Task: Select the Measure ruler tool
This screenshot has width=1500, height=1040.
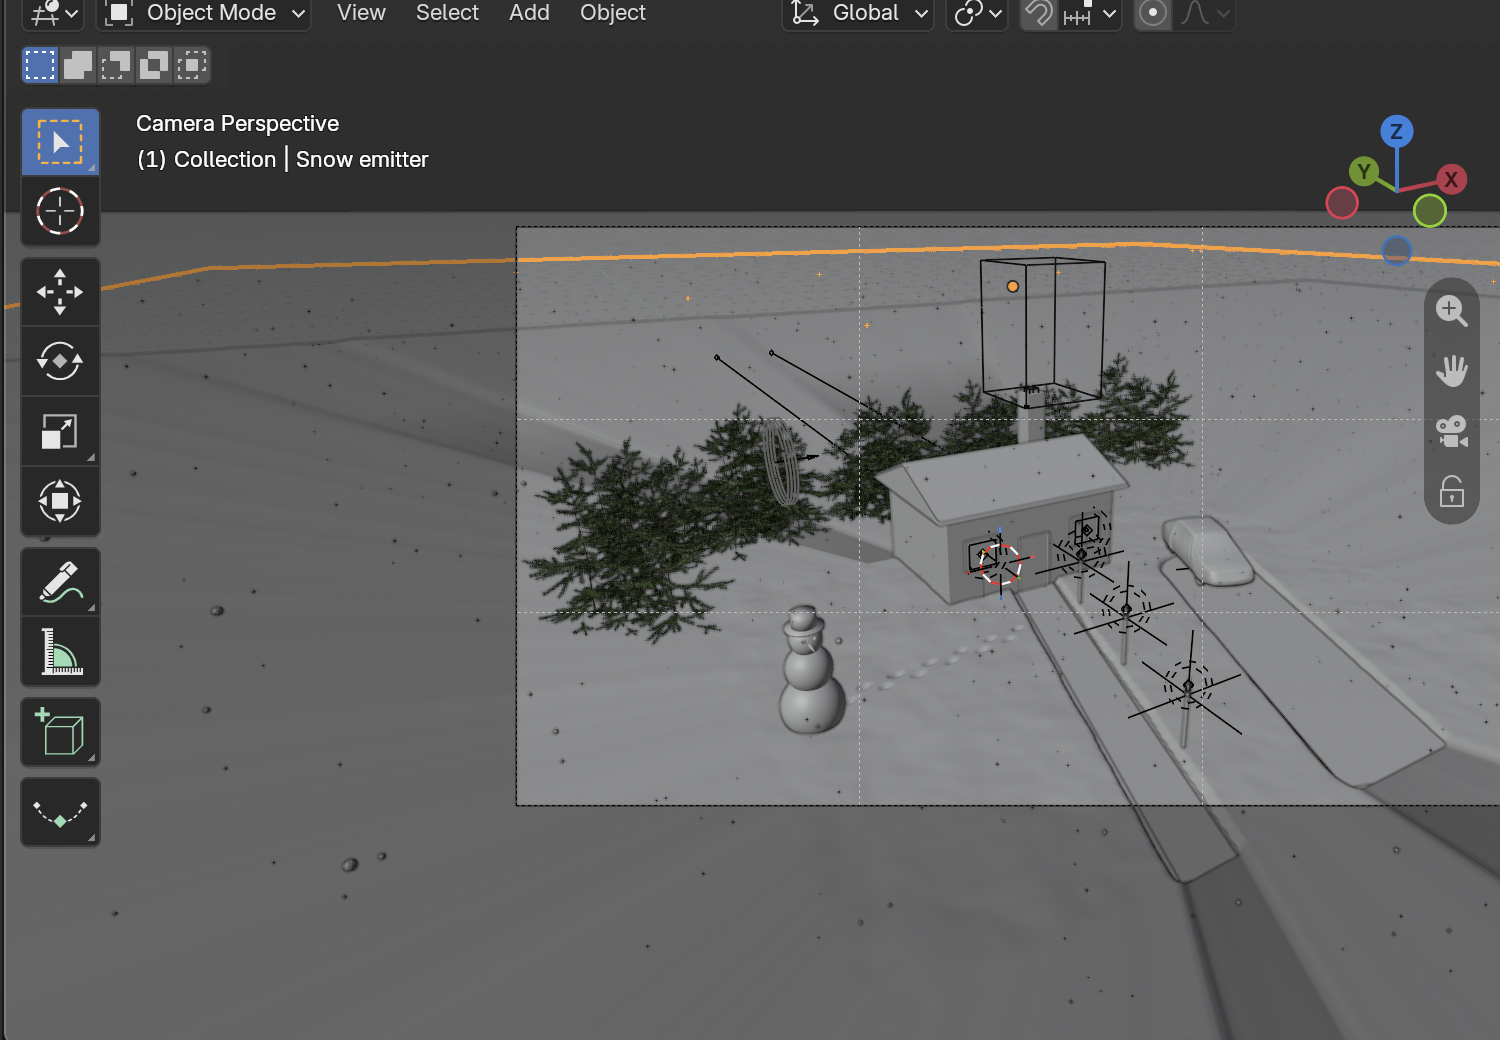Action: (60, 651)
